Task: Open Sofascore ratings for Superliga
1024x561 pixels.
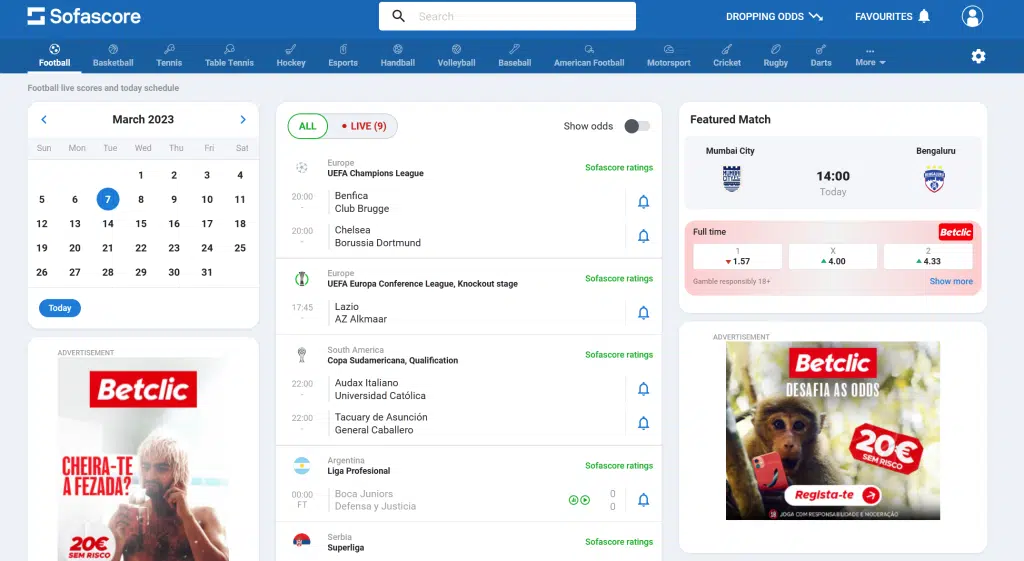Action: pos(618,542)
